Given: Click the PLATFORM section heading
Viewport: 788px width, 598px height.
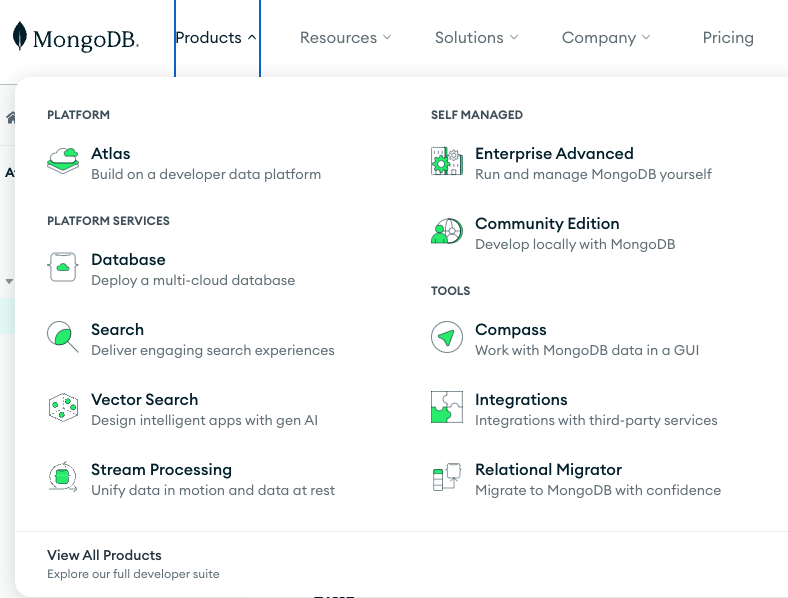Looking at the screenshot, I should coord(78,115).
